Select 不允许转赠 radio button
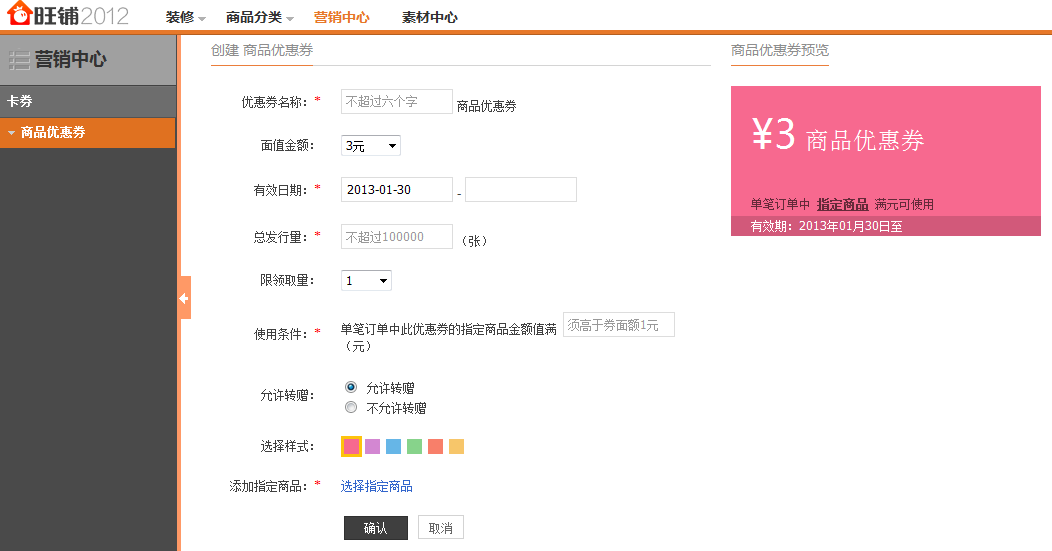The width and height of the screenshot is (1052, 551). click(x=351, y=407)
